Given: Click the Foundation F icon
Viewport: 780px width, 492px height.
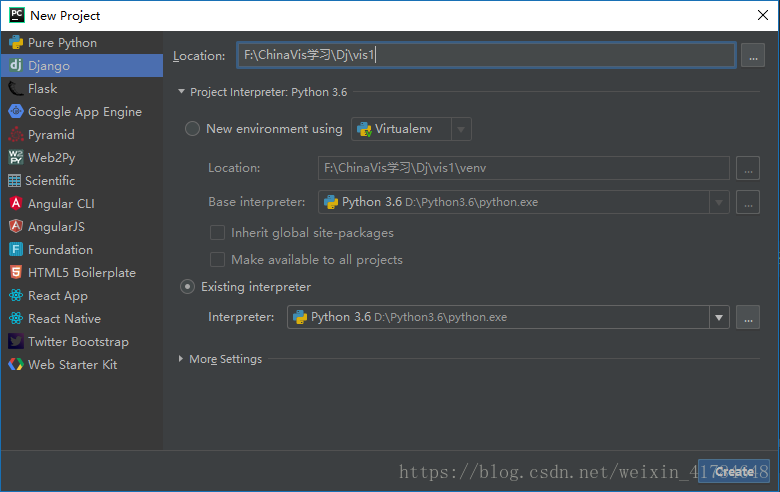Looking at the screenshot, I should [16, 249].
